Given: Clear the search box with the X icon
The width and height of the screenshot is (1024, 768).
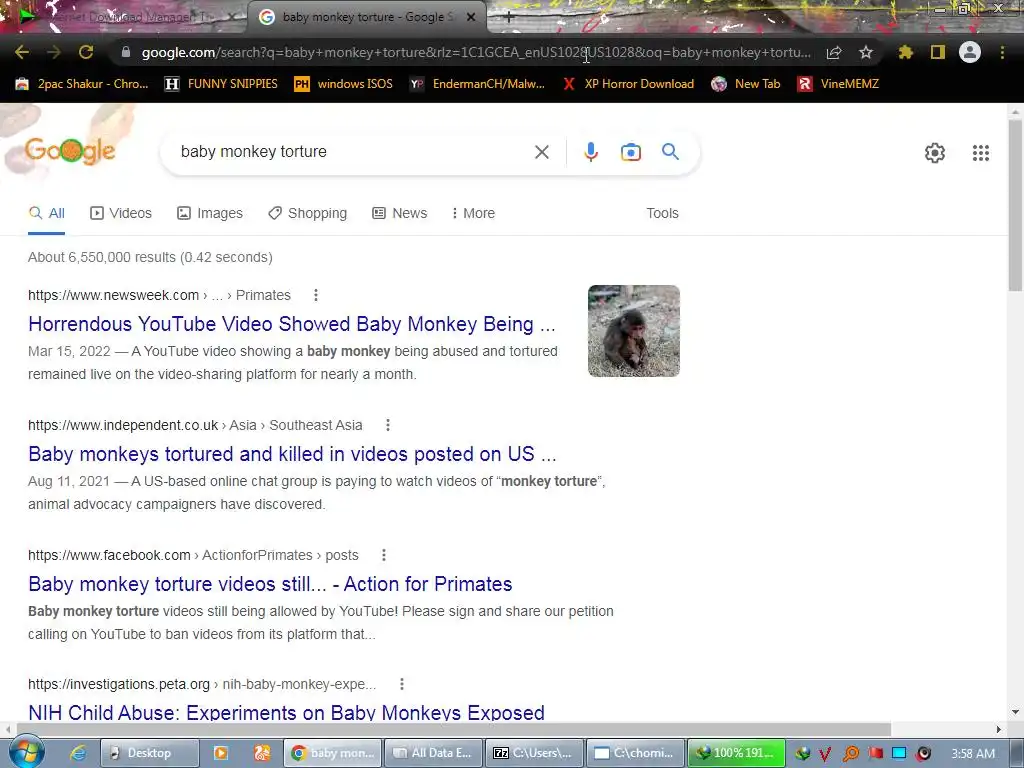Looking at the screenshot, I should point(541,152).
